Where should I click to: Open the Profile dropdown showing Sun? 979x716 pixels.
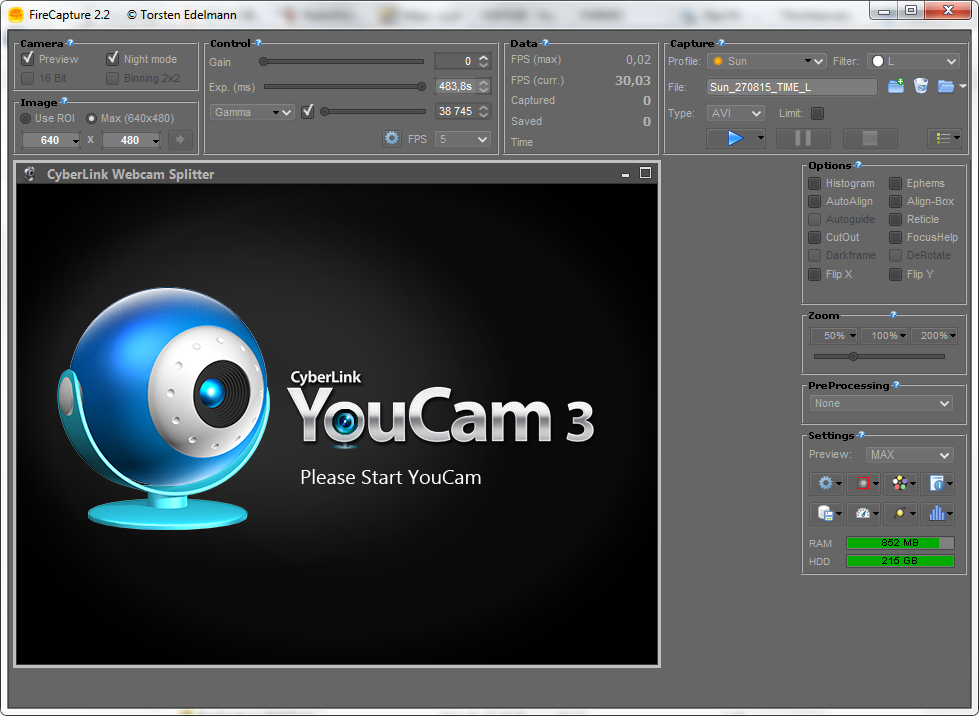[x=766, y=61]
